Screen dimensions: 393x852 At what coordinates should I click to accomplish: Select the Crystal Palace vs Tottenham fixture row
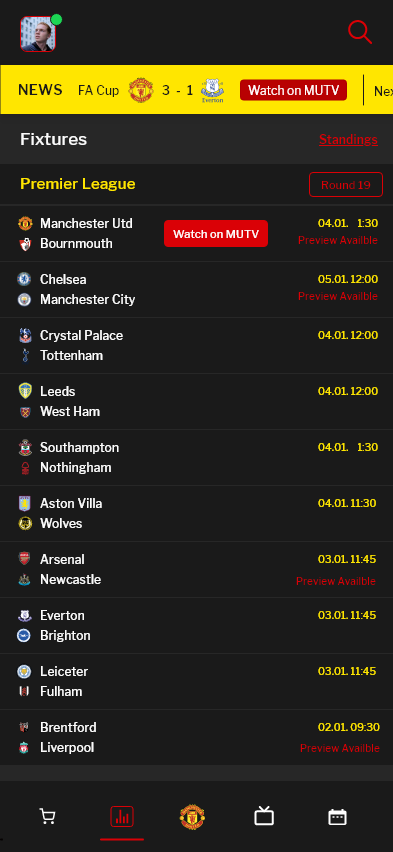[196, 346]
